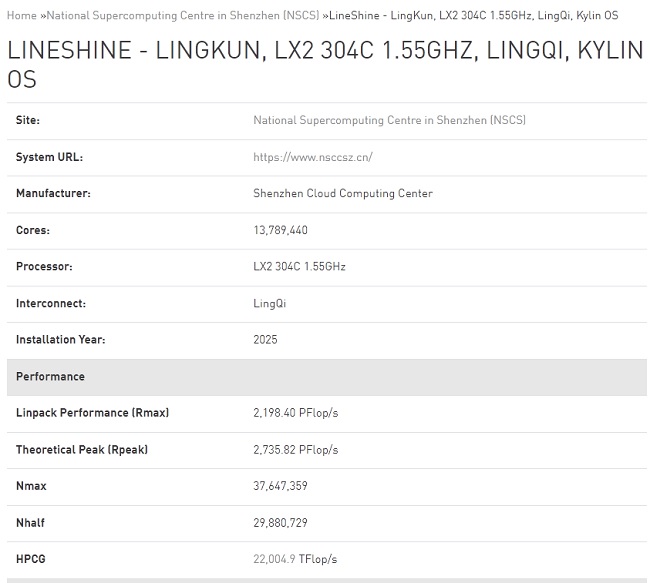Select the Manufacturer: label

click(x=53, y=194)
